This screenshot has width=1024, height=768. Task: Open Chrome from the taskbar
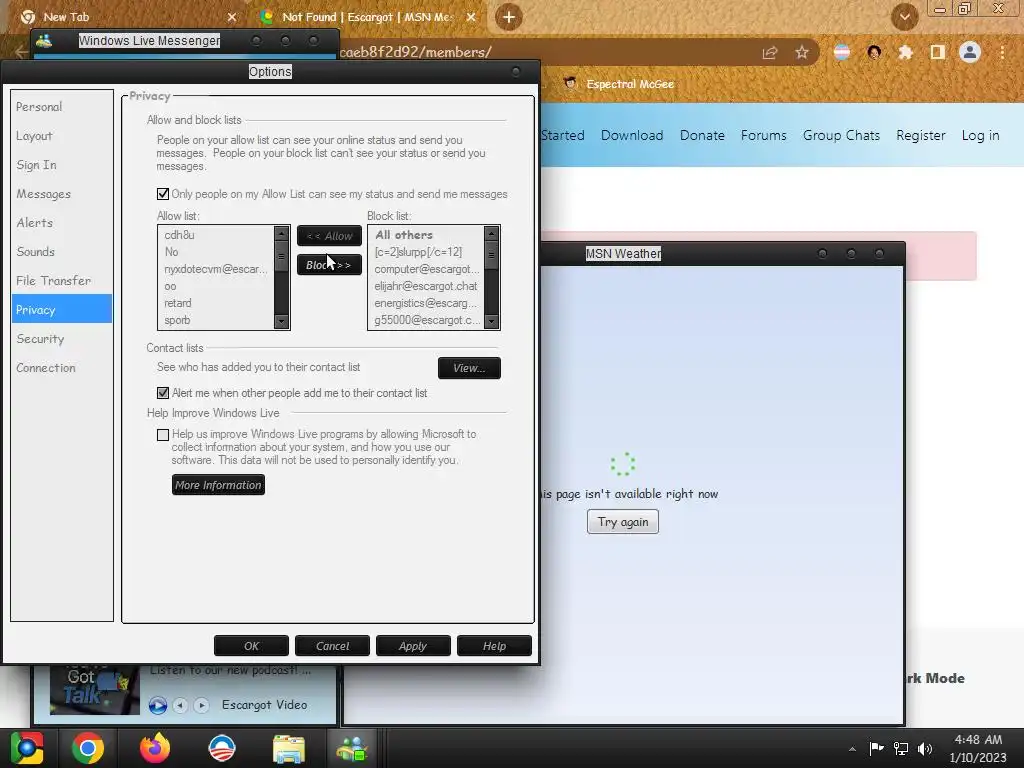88,748
